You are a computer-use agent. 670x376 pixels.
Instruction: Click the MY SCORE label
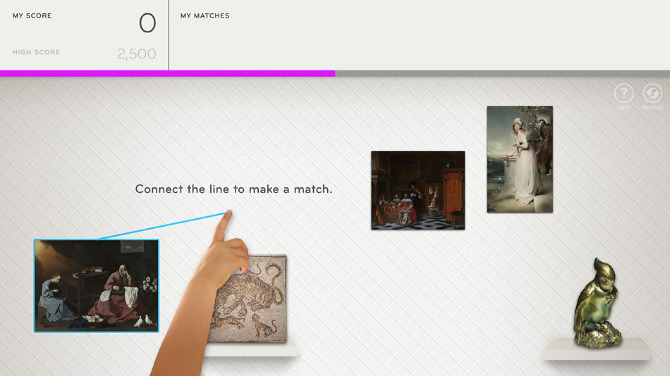32,15
